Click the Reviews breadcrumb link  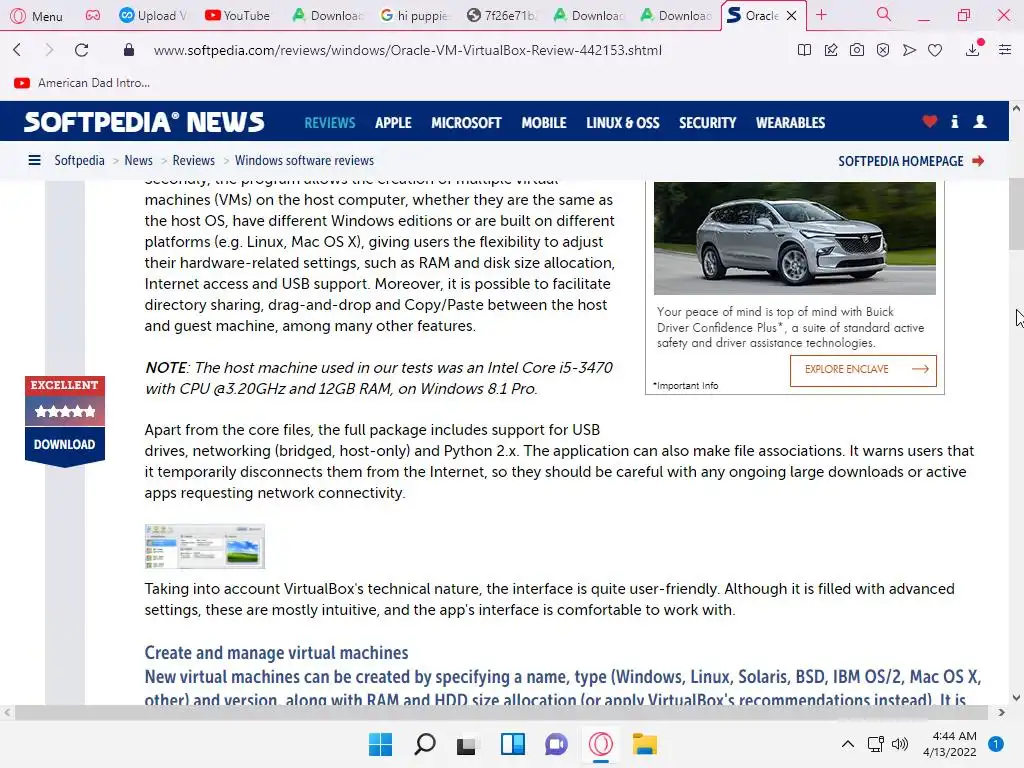[x=193, y=161]
